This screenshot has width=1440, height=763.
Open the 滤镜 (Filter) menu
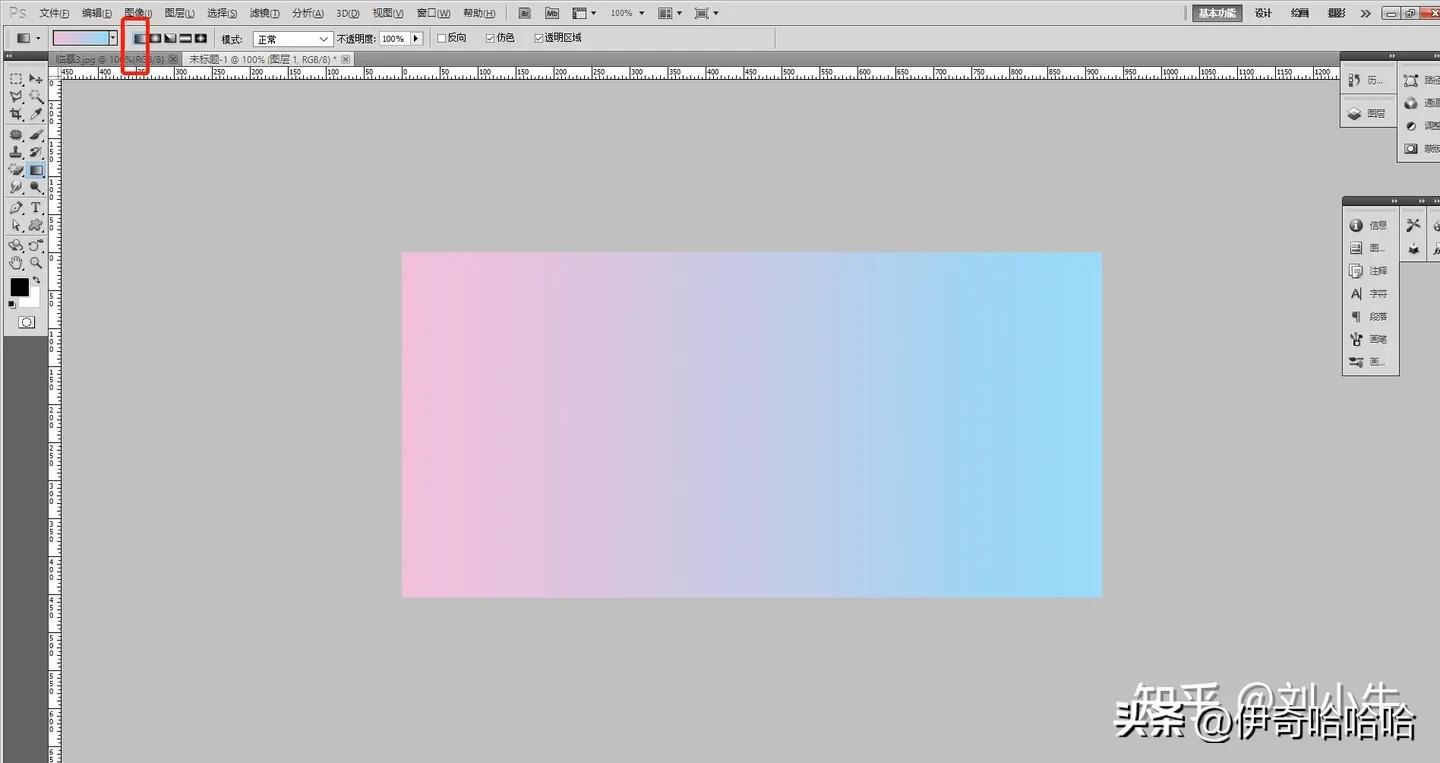264,13
